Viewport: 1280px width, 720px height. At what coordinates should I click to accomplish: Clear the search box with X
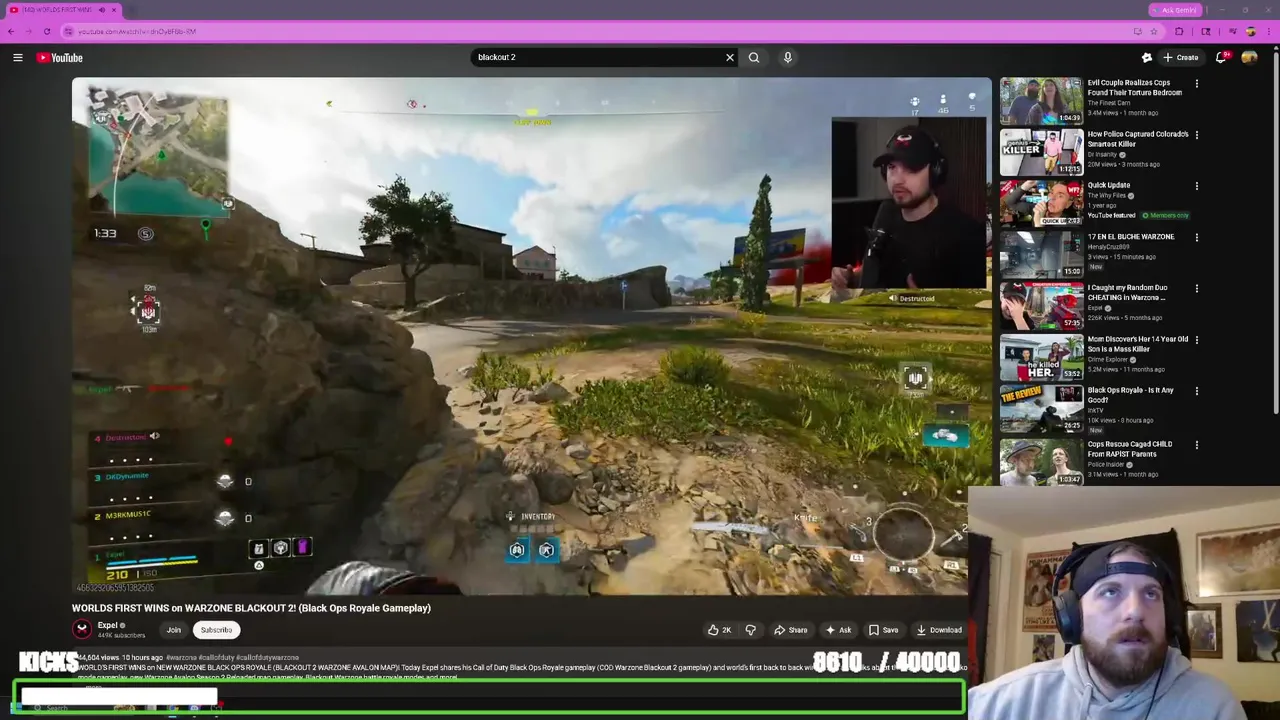click(730, 58)
